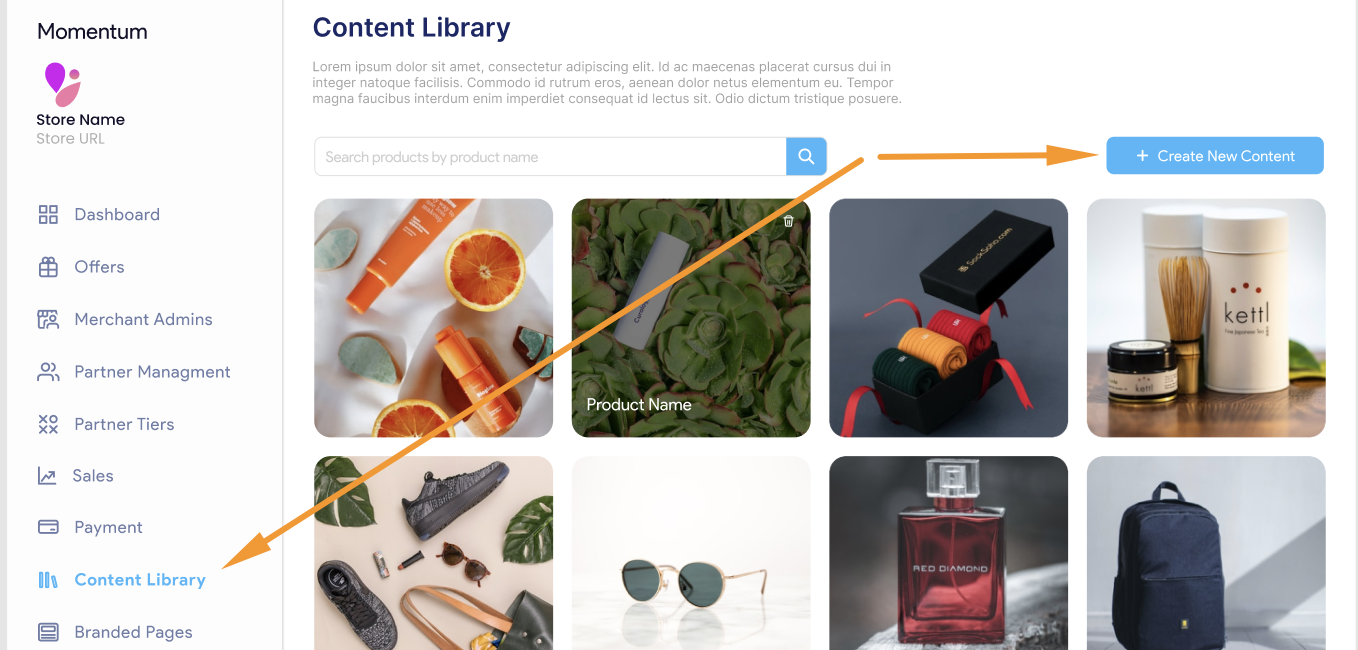This screenshot has height=650, width=1358.
Task: Click the Payment card icon
Action: coord(48,527)
